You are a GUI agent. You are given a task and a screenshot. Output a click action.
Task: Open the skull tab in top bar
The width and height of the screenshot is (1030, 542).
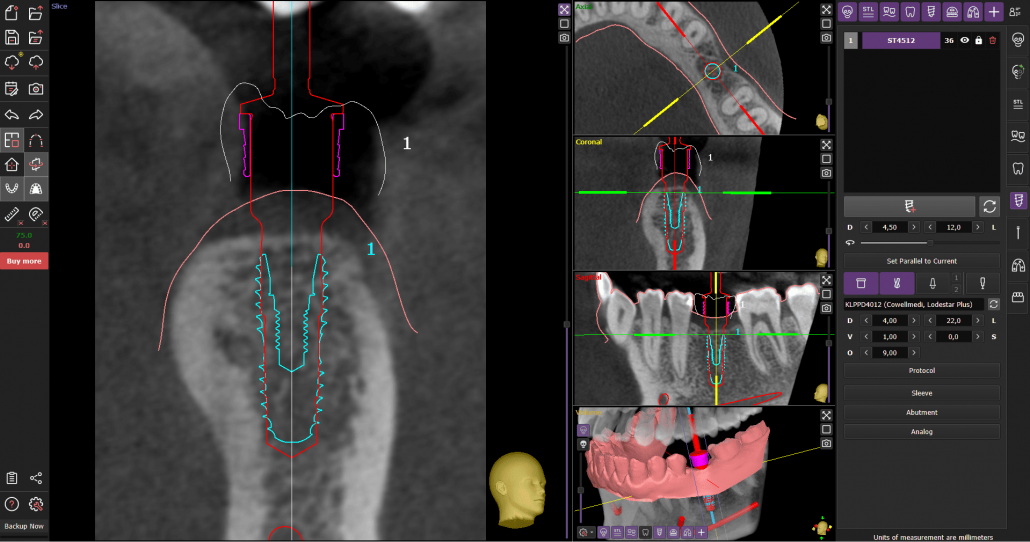point(847,11)
